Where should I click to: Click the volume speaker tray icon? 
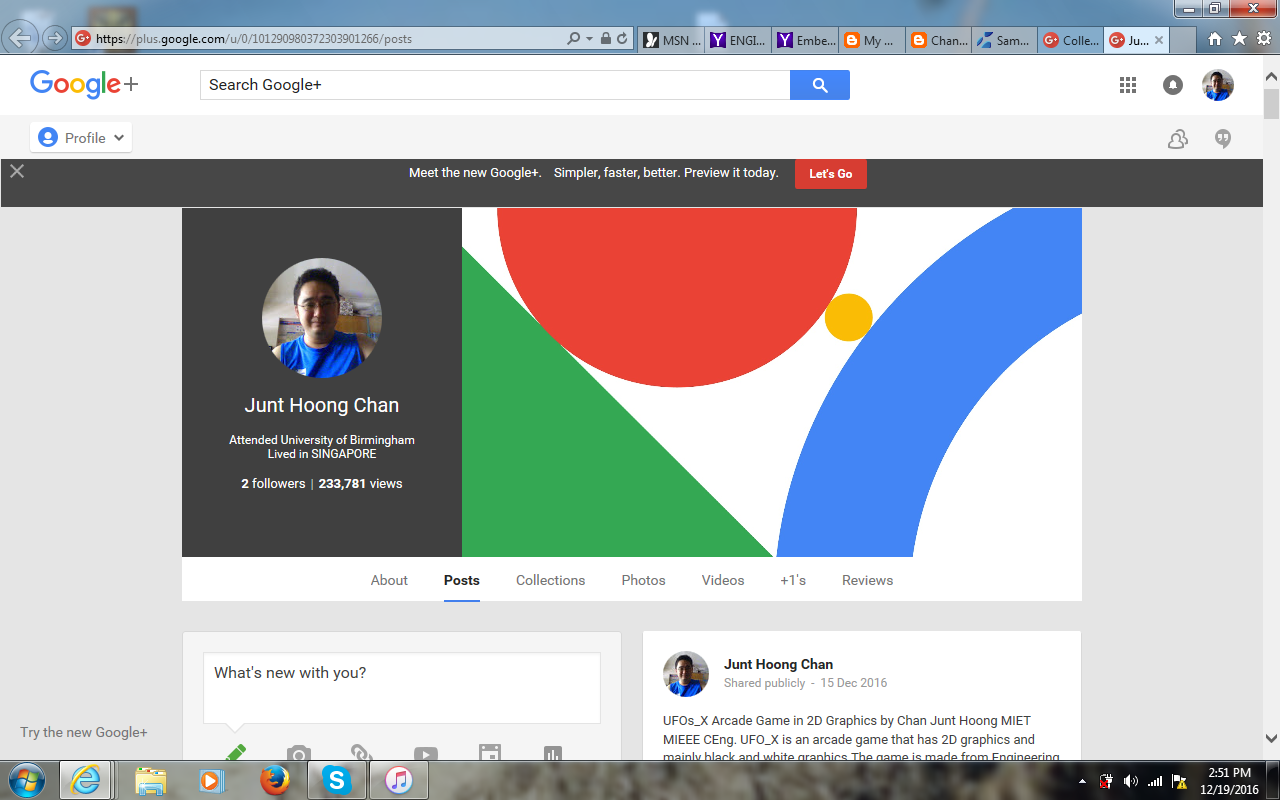(x=1131, y=781)
